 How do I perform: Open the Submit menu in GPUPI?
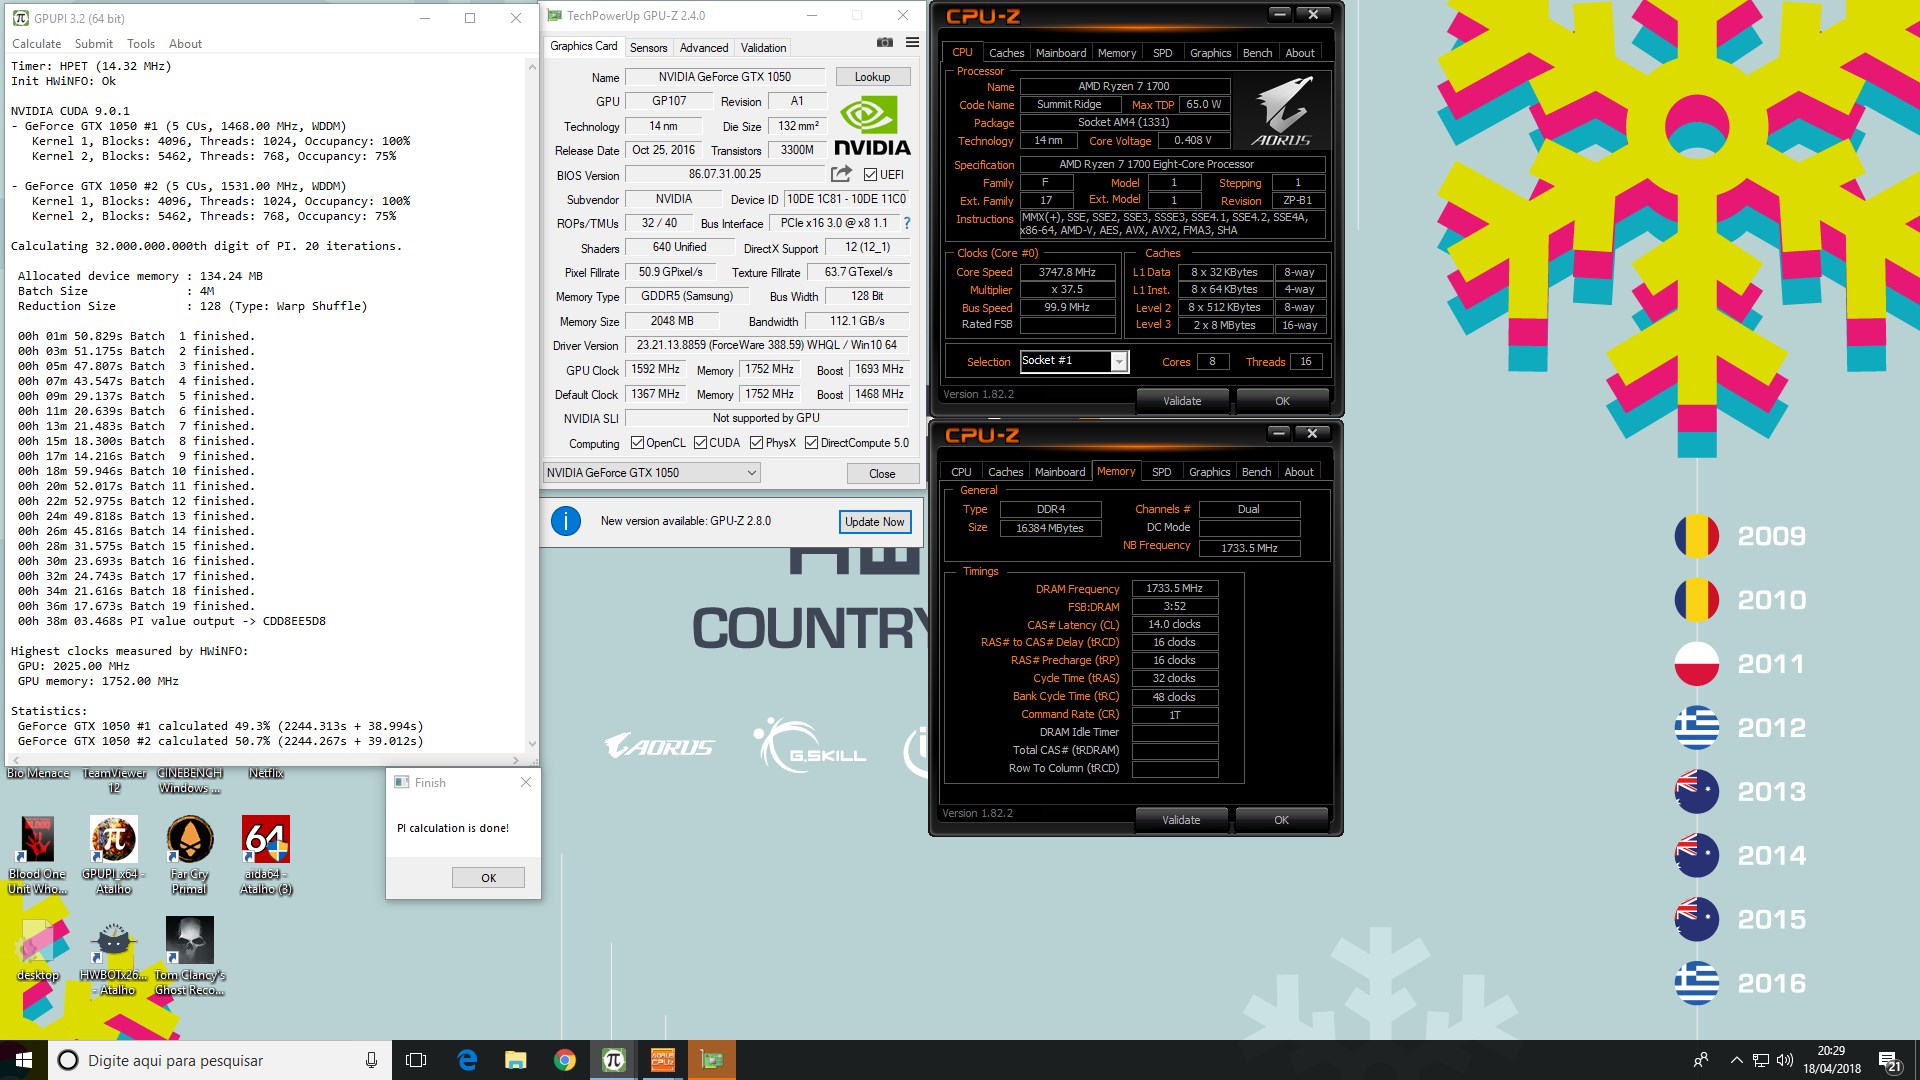(94, 44)
